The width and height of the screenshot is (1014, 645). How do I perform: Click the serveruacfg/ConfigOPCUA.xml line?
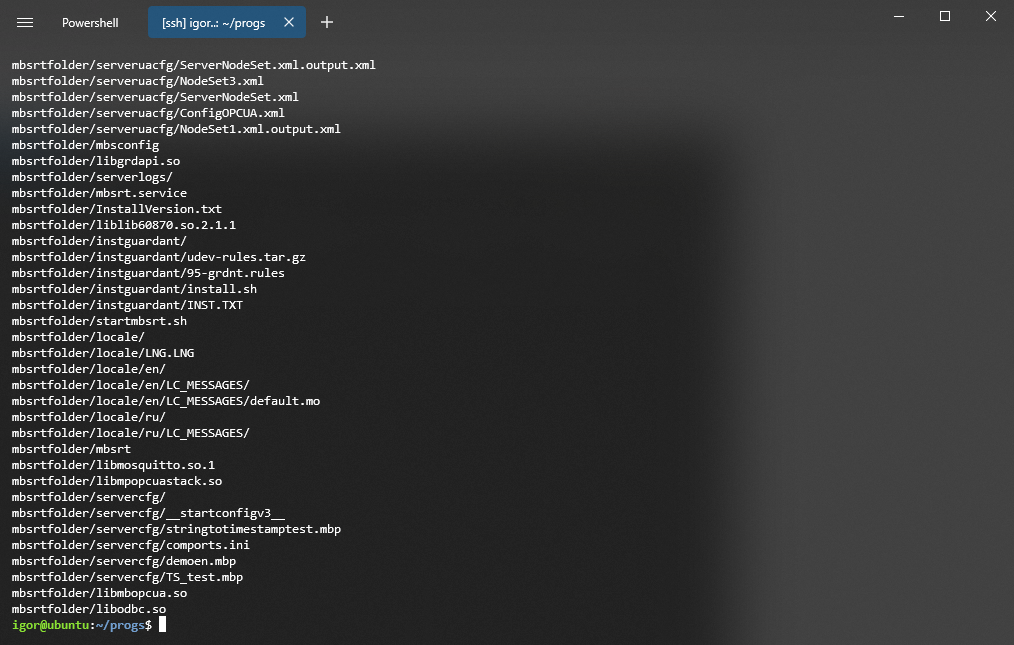pyautogui.click(x=148, y=113)
